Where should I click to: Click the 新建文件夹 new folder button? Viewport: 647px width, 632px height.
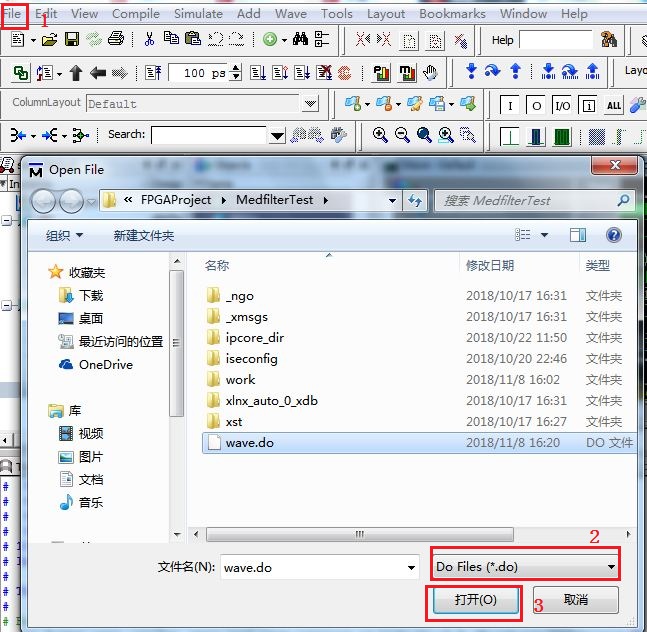point(144,235)
